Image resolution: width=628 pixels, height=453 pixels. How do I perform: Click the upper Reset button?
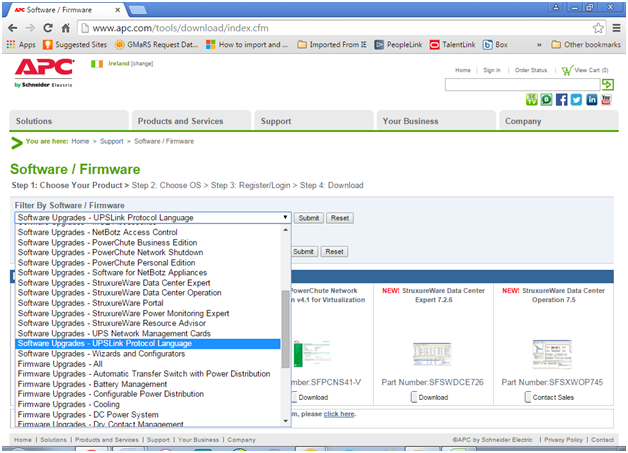click(340, 218)
